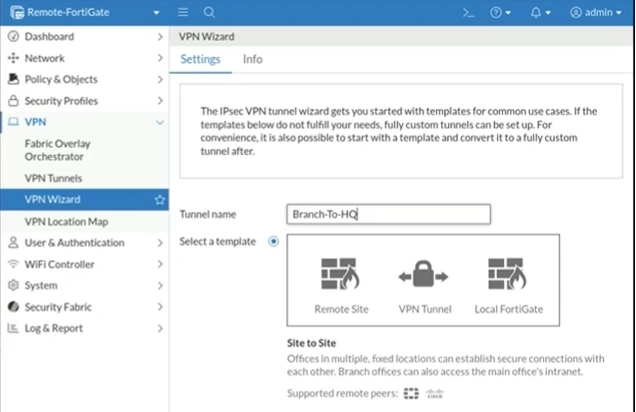Click the Dashboard menu label
The height and width of the screenshot is (412, 636).
tap(49, 36)
